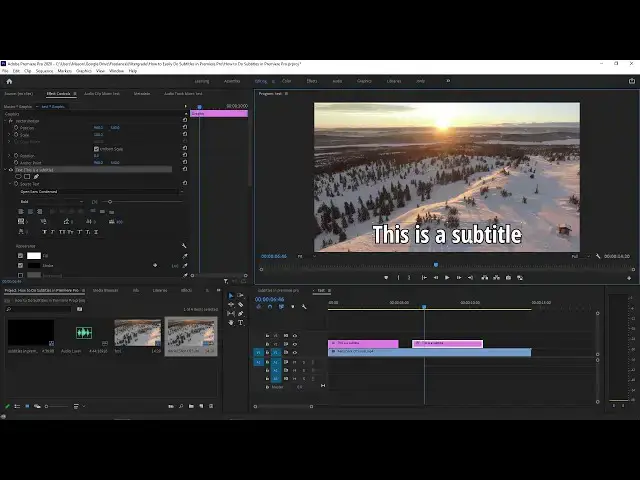Viewport: 640px width, 480px height.
Task: Switch to the Metadata tab
Action: [142, 93]
